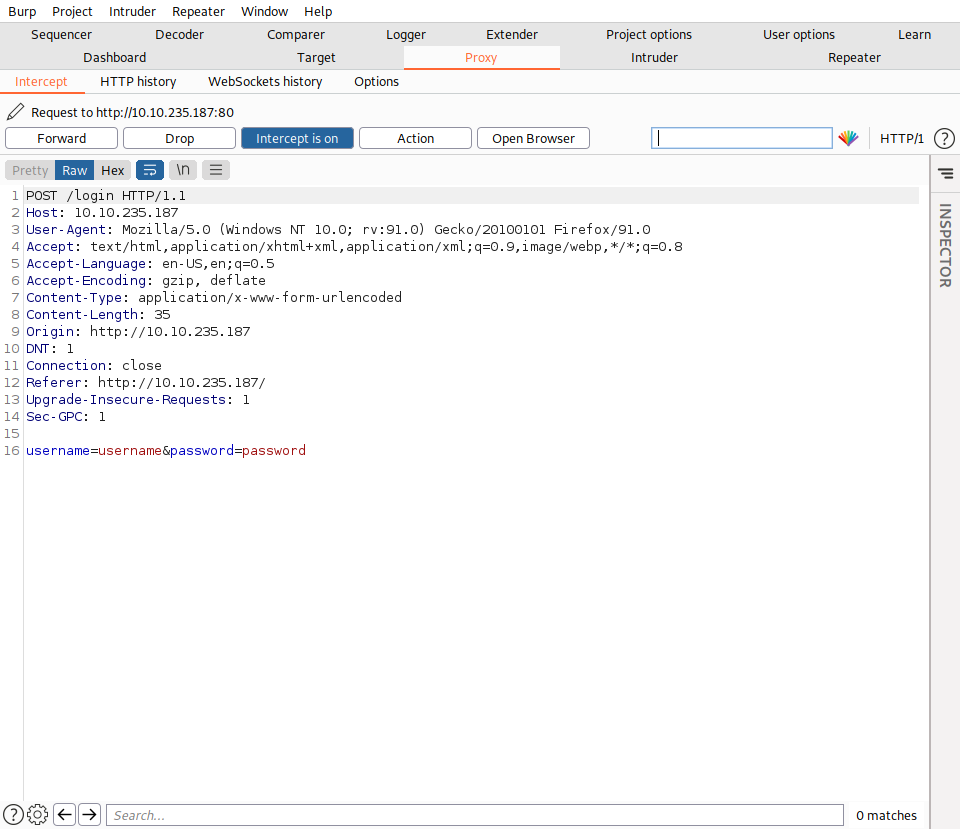
Task: Switch to the HTTP history tab
Action: (138, 81)
